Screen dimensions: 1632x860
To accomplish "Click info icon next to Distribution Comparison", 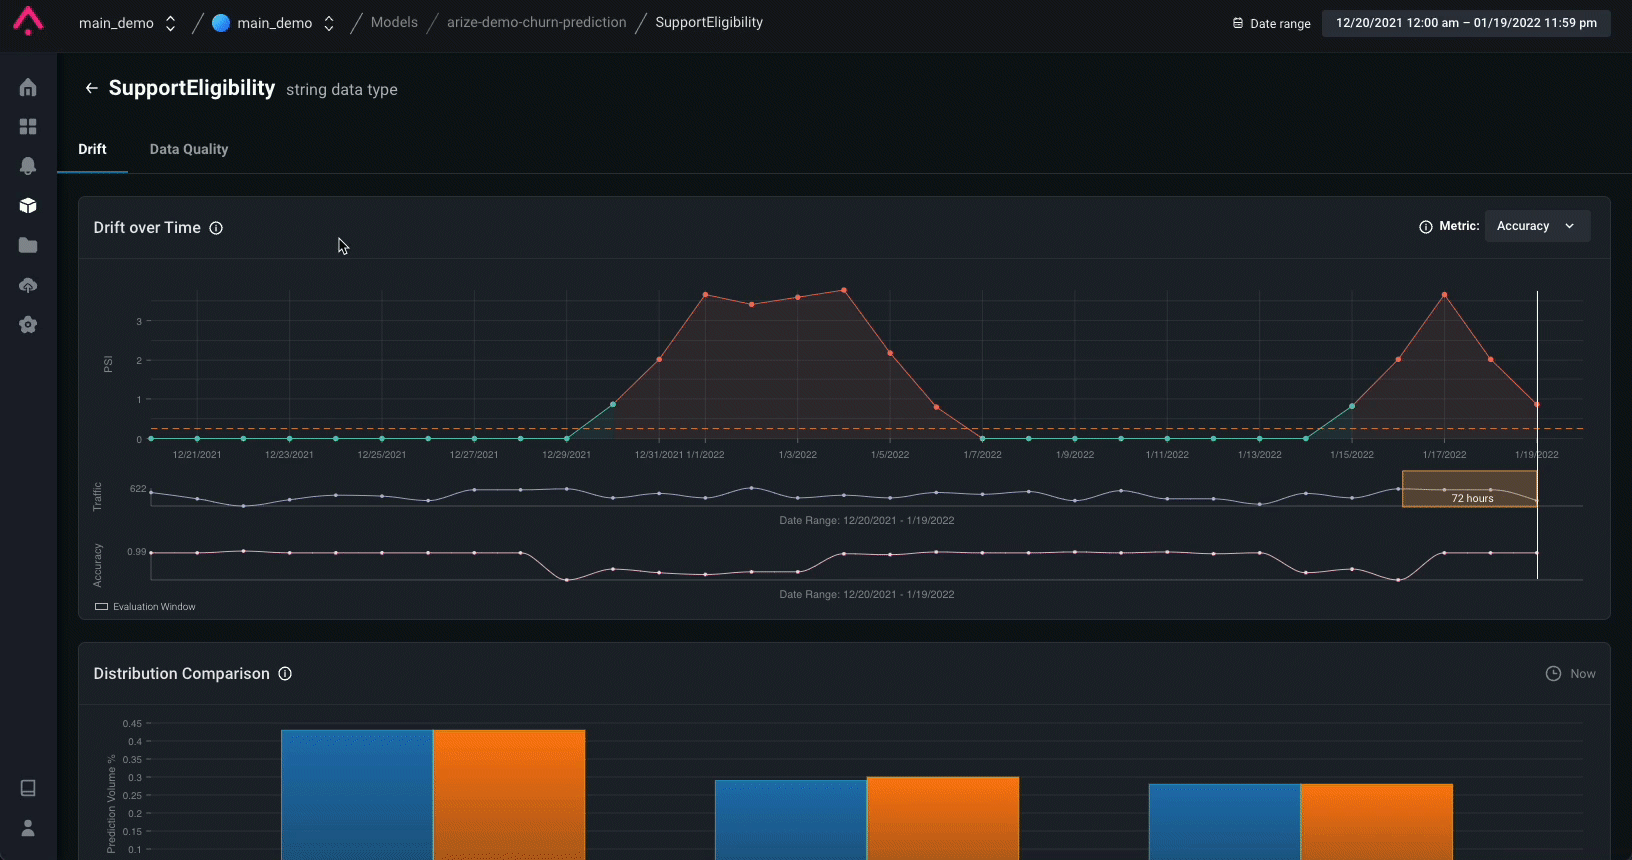I will pos(285,674).
